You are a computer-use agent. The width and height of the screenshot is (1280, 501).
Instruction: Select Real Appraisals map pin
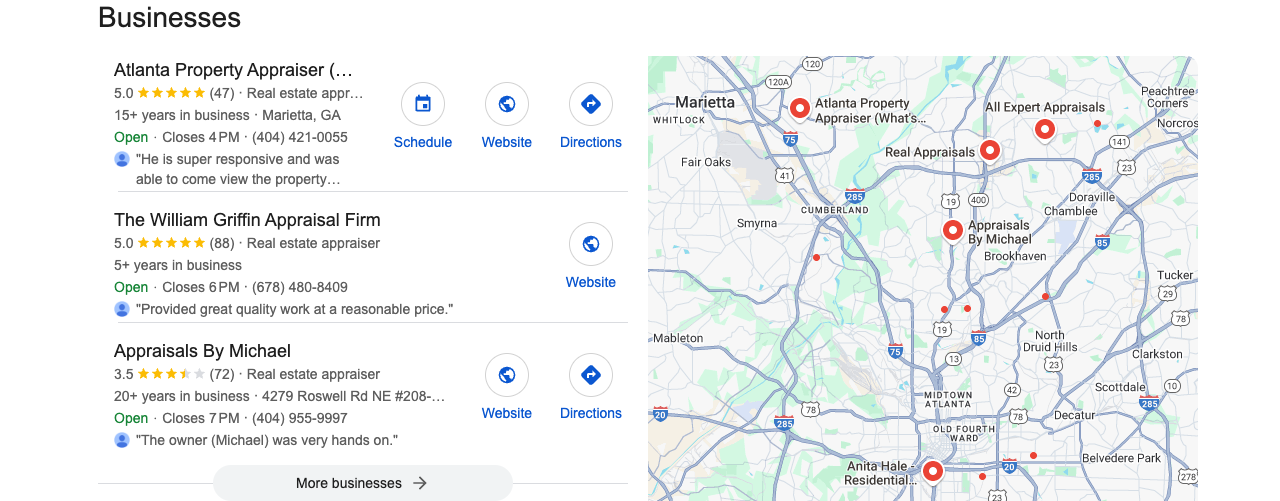click(x=990, y=151)
